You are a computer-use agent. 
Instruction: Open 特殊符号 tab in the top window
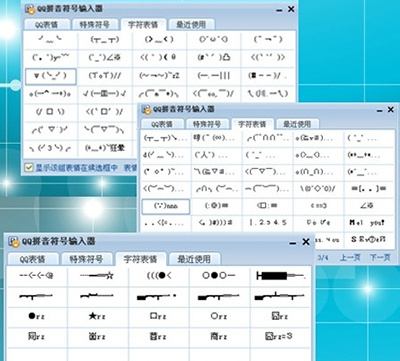(95, 25)
